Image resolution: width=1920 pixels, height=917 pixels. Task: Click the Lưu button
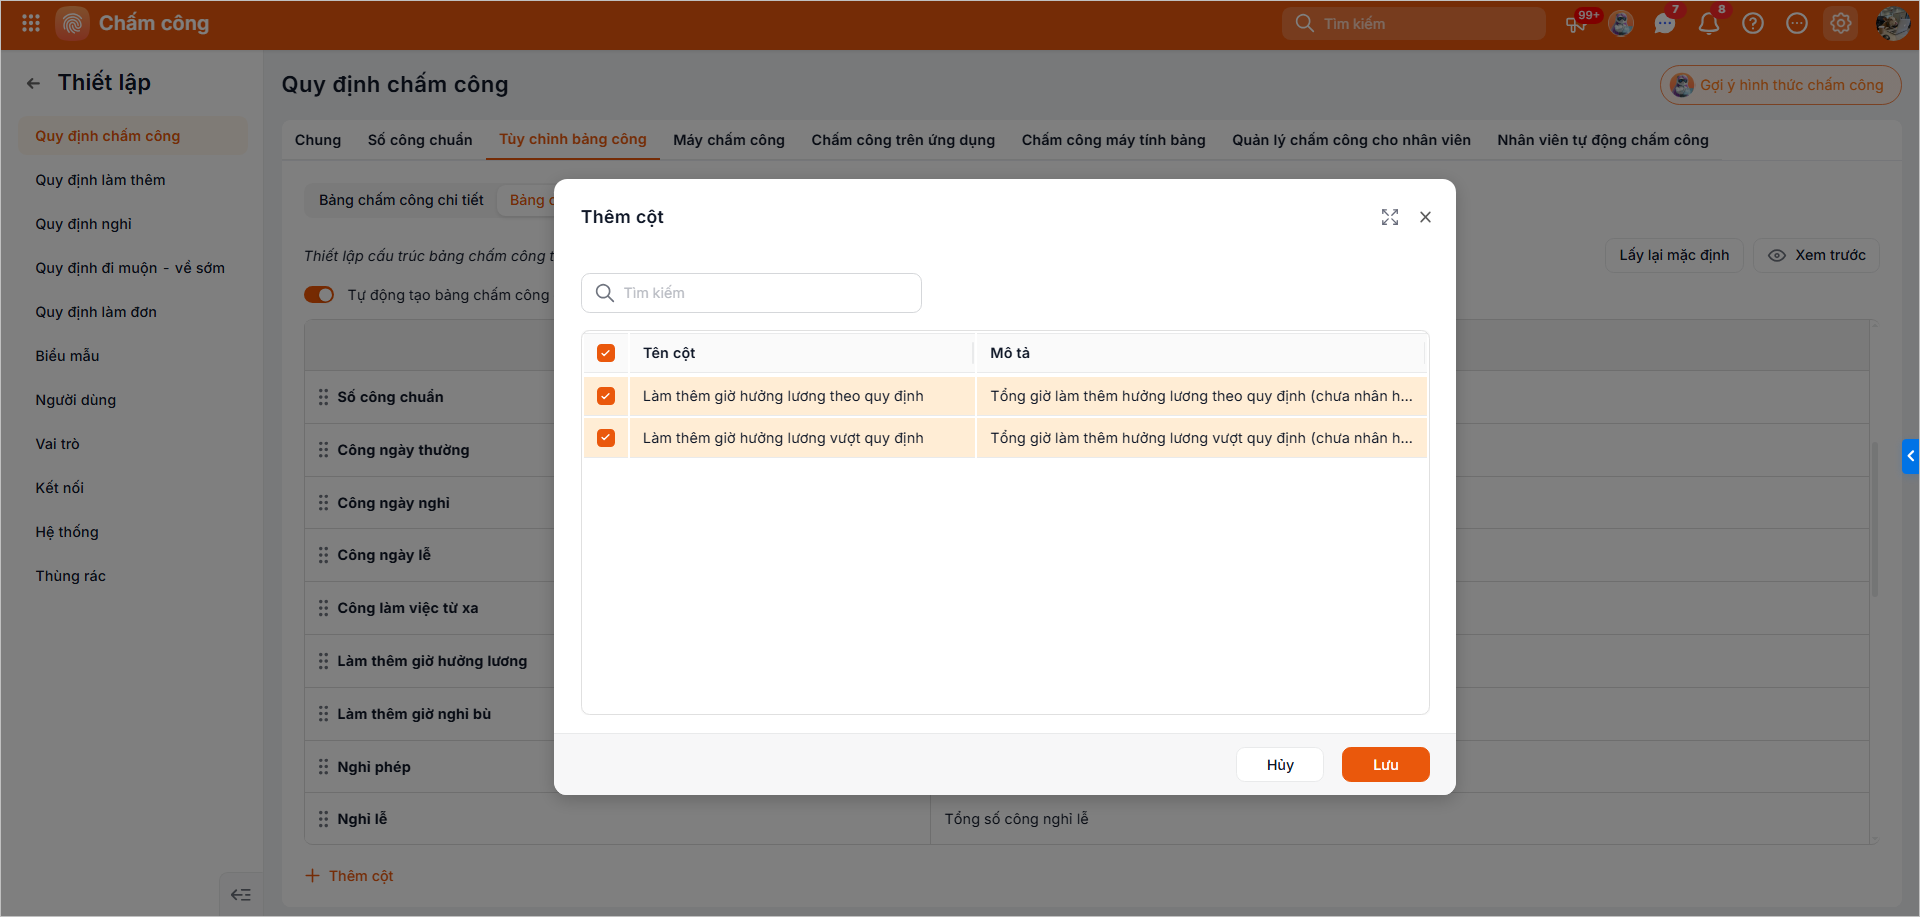tap(1385, 765)
